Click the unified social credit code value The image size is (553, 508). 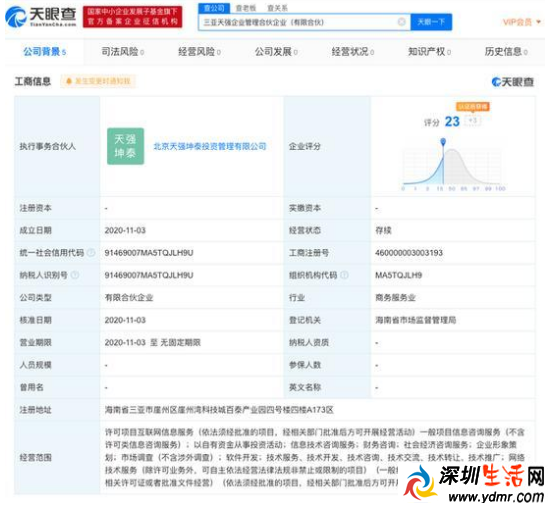149,253
